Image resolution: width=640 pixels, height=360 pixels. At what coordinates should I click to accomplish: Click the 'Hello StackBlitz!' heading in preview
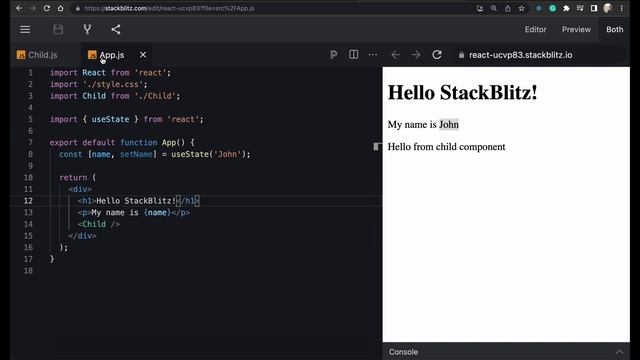462,92
